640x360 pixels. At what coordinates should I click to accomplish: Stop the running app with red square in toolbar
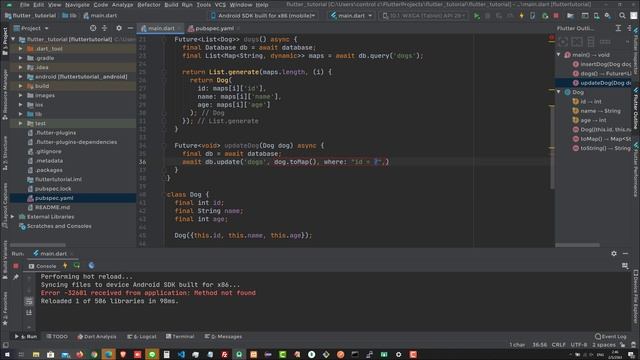point(556,16)
